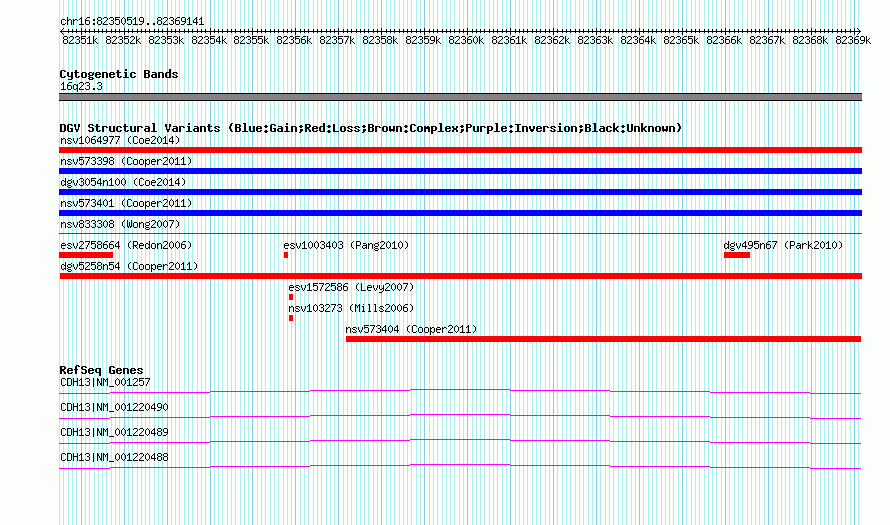Click the chr16:82350519..82369141 coordinate label
This screenshot has height=525, width=890.
[132, 22]
